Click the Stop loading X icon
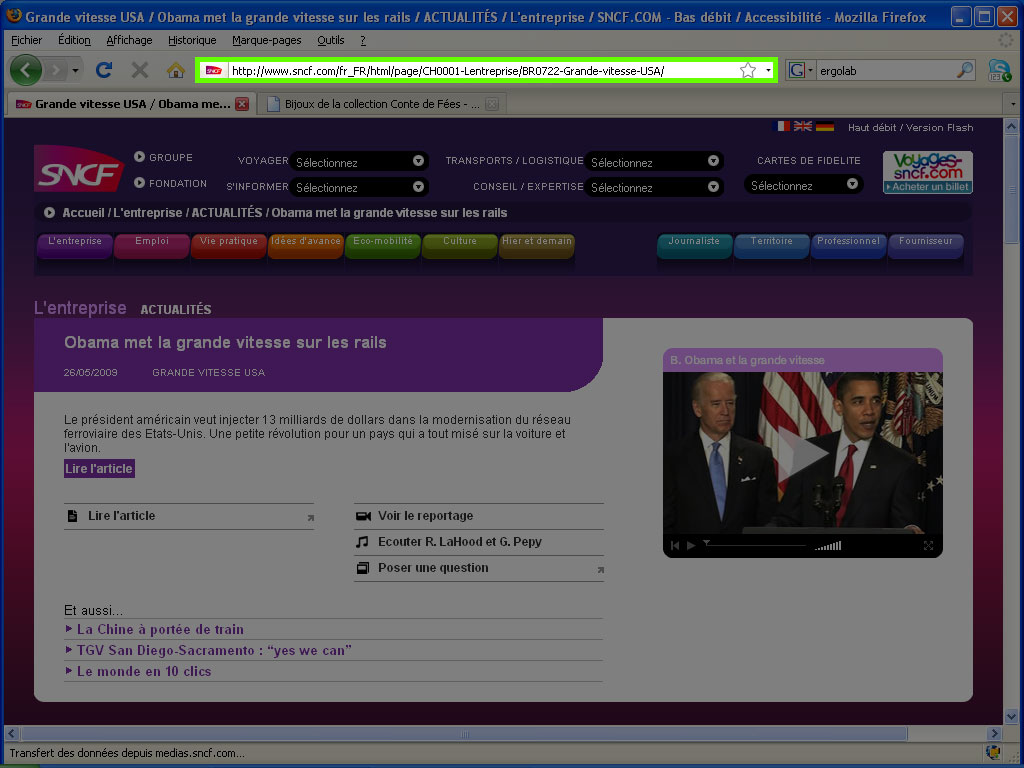 pyautogui.click(x=139, y=69)
